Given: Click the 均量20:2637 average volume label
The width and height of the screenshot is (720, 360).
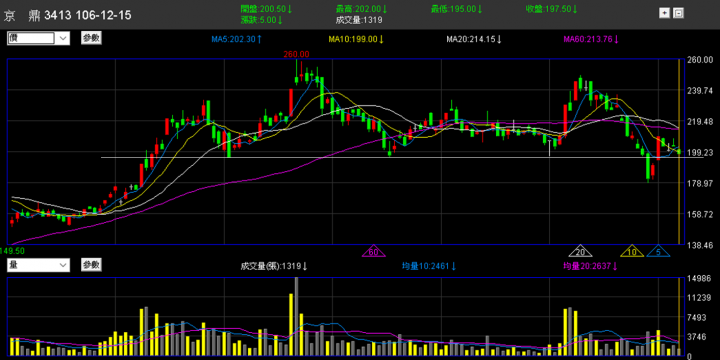Looking at the screenshot, I should [x=591, y=266].
